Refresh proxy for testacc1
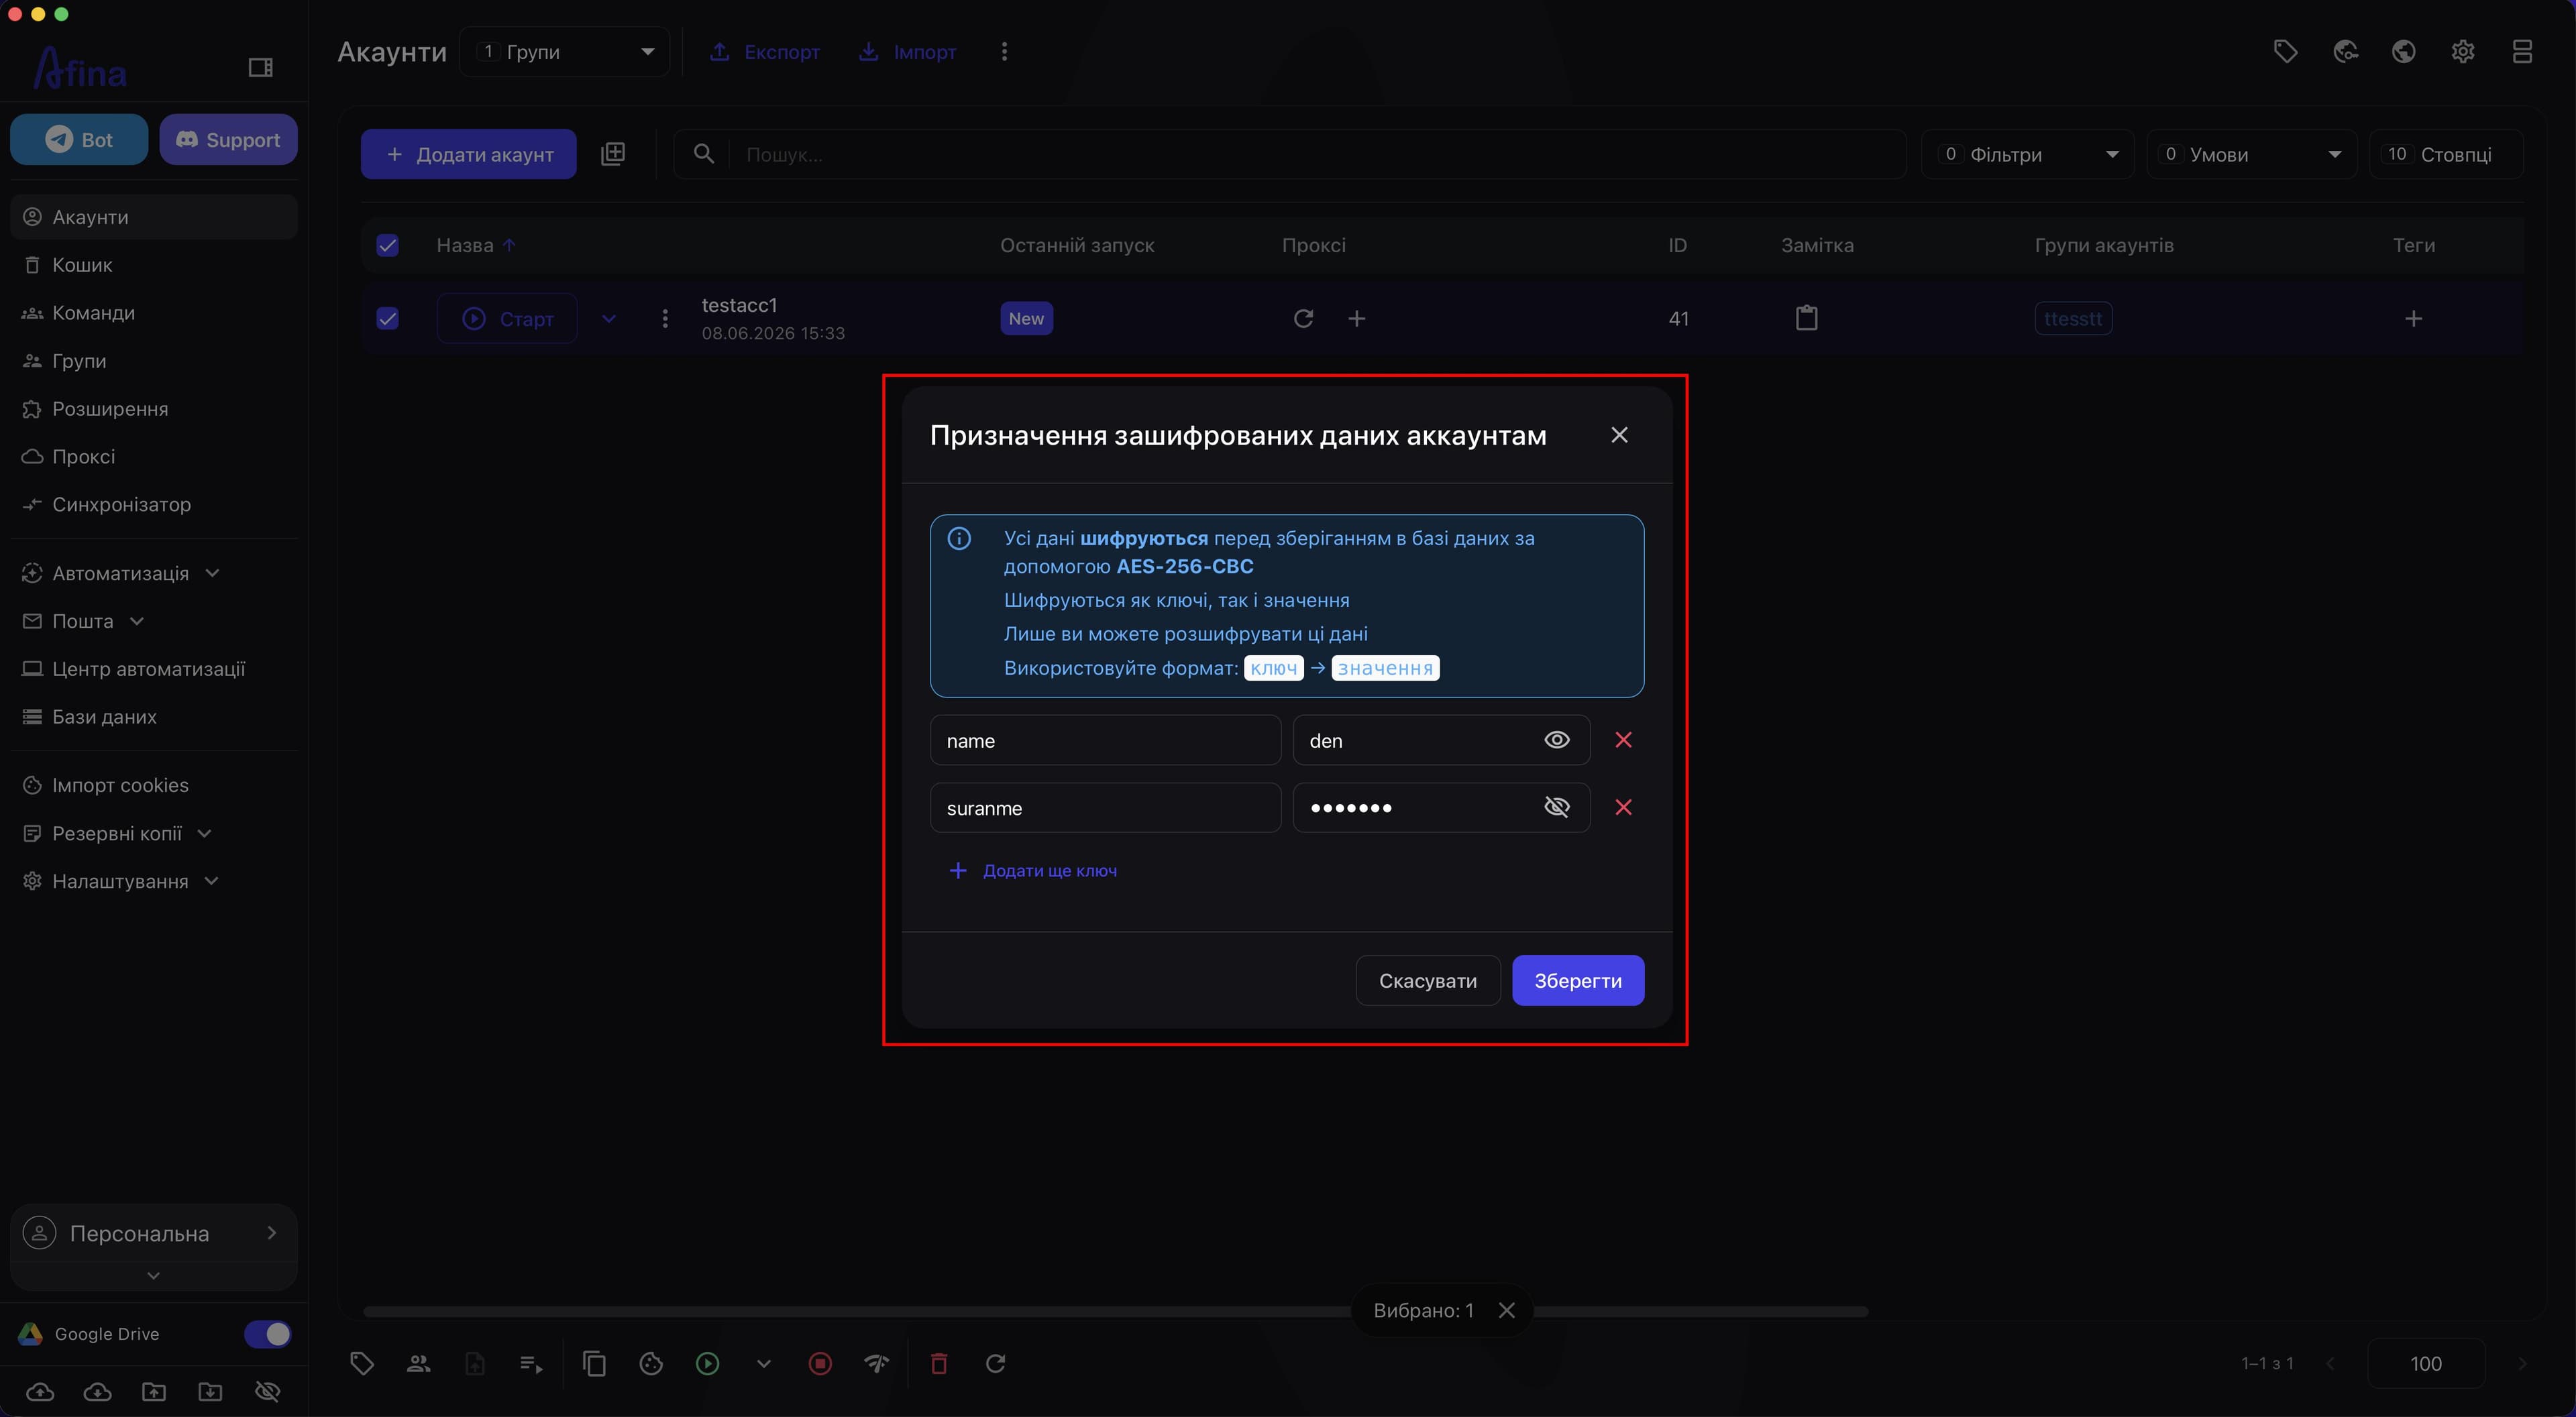Screen dimensions: 2576x1417 (x=1303, y=318)
